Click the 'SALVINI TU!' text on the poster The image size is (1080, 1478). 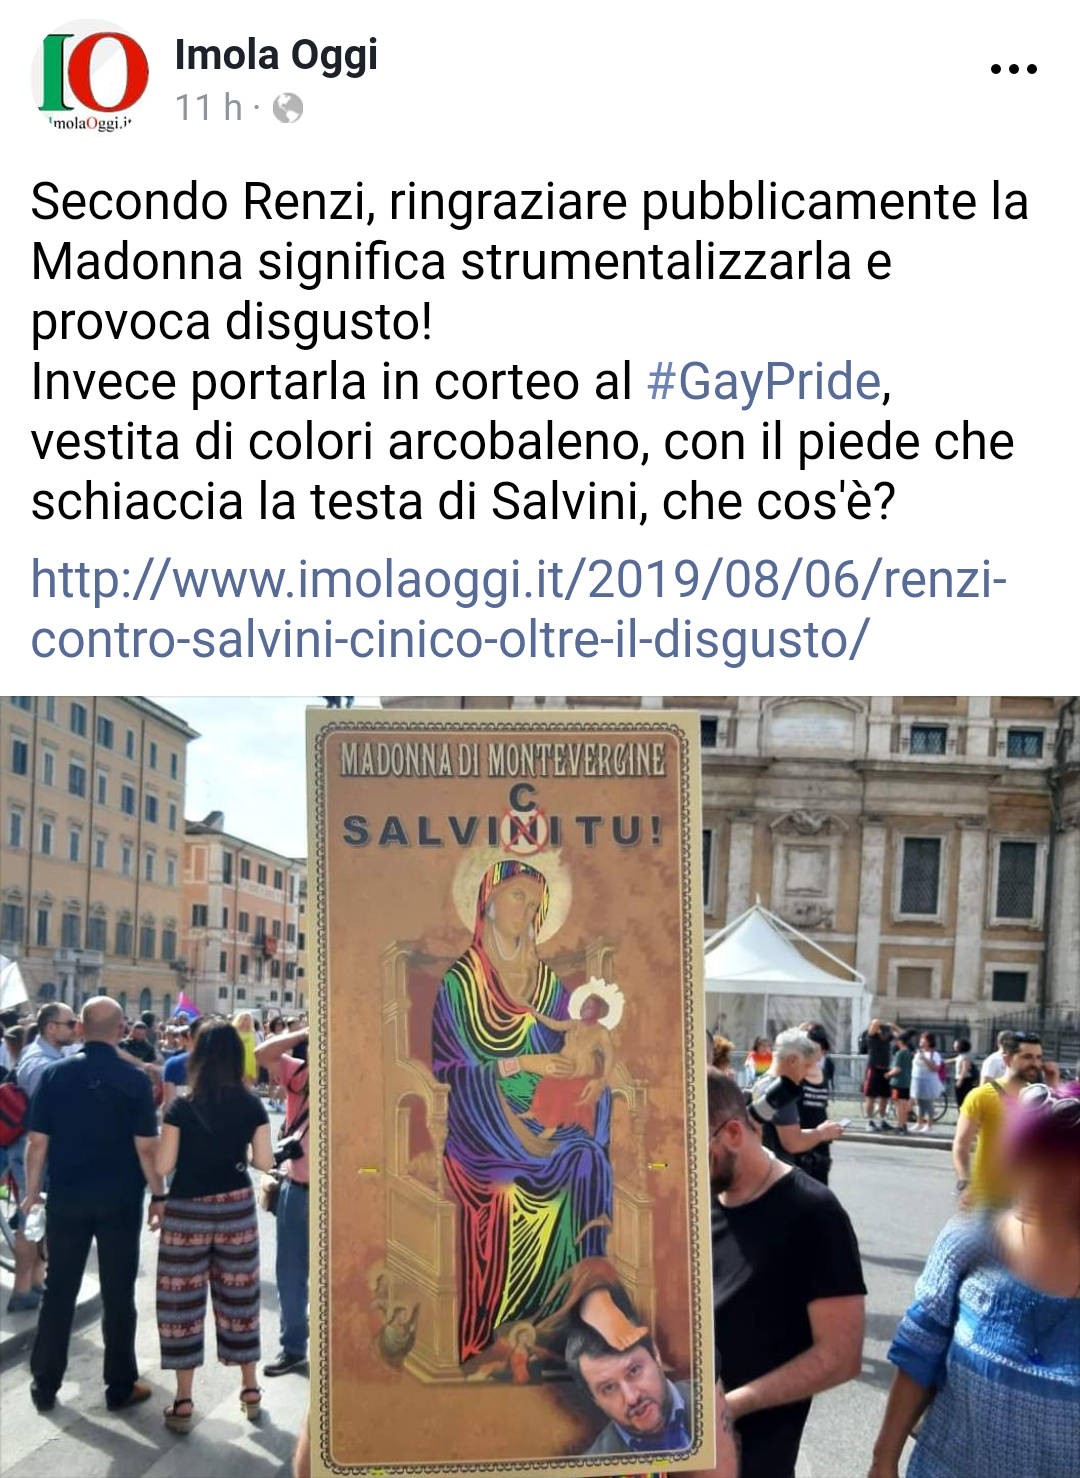point(502,831)
